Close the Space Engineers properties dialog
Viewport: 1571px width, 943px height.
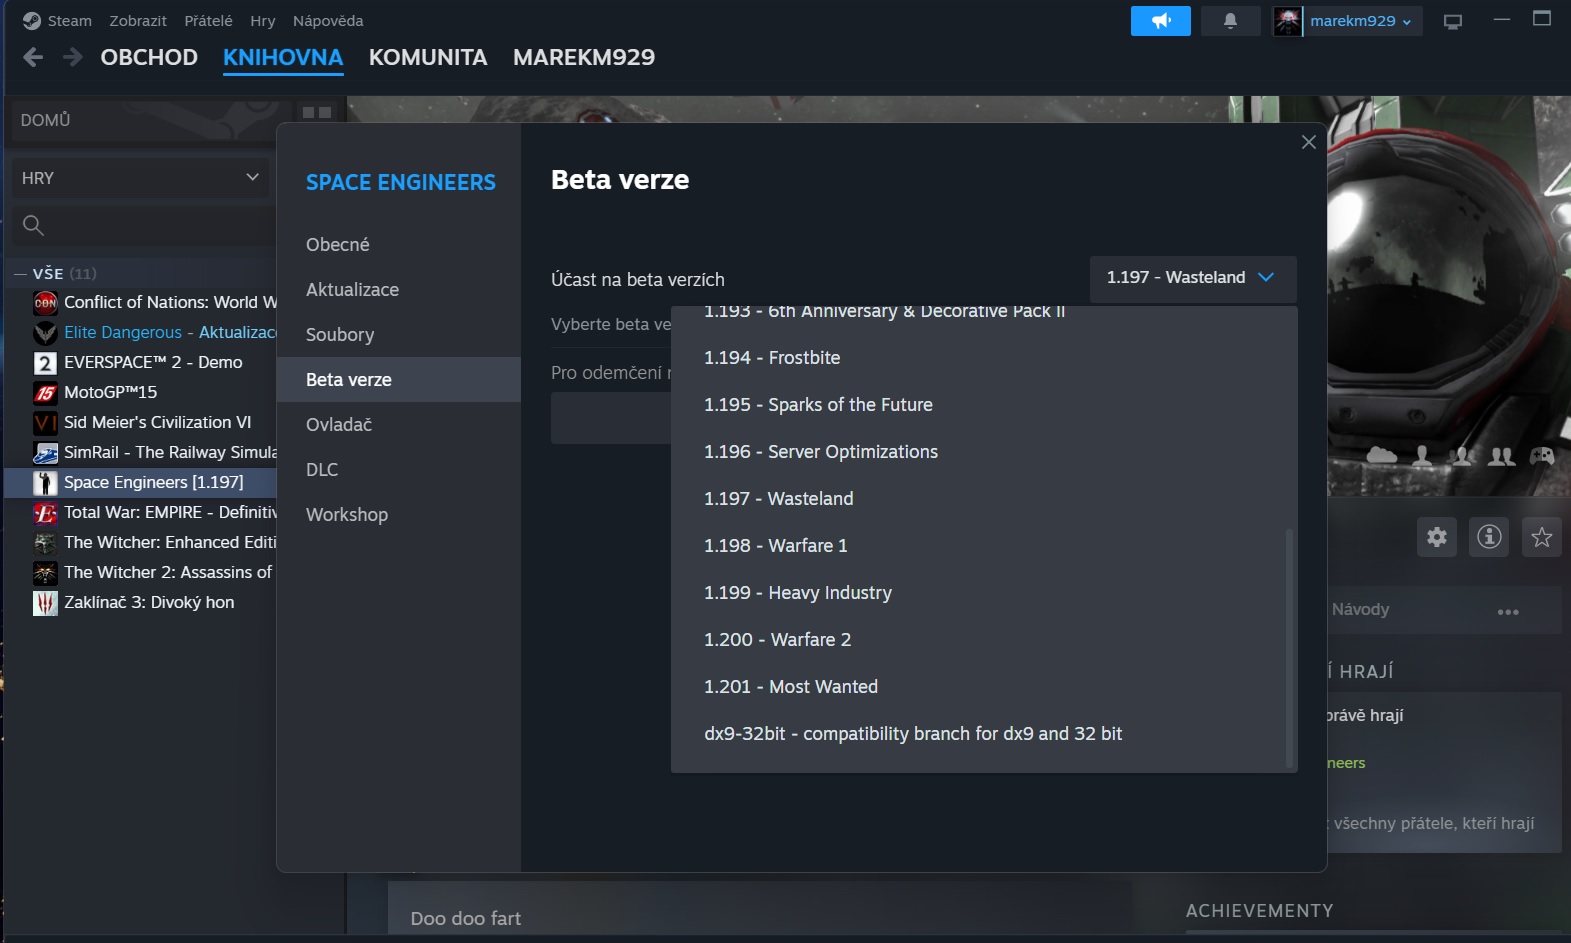(1308, 142)
